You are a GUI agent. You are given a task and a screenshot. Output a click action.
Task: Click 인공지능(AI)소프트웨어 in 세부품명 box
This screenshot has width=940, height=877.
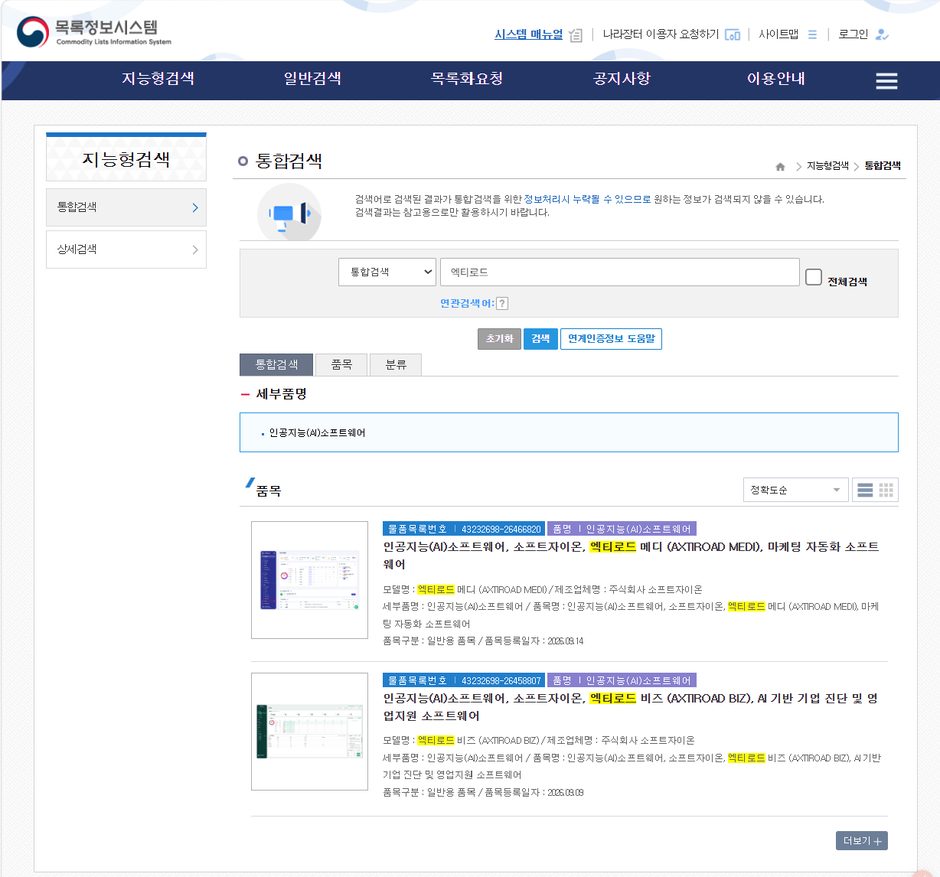click(317, 433)
